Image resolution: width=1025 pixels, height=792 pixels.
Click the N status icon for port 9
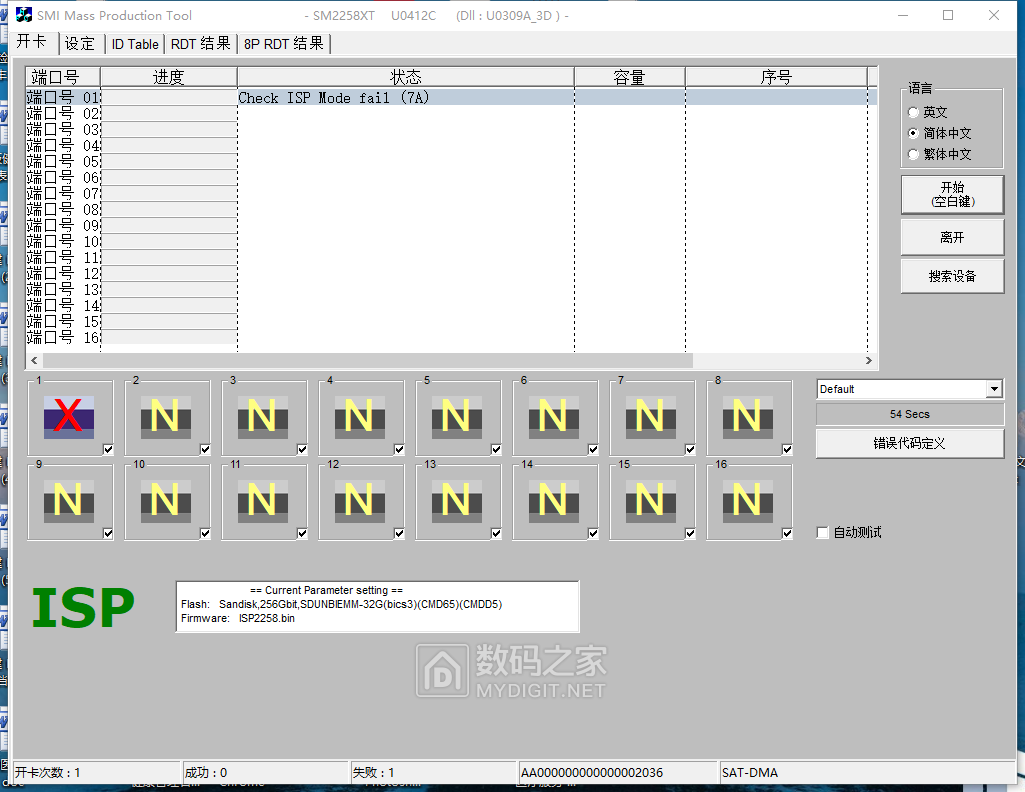tap(69, 501)
